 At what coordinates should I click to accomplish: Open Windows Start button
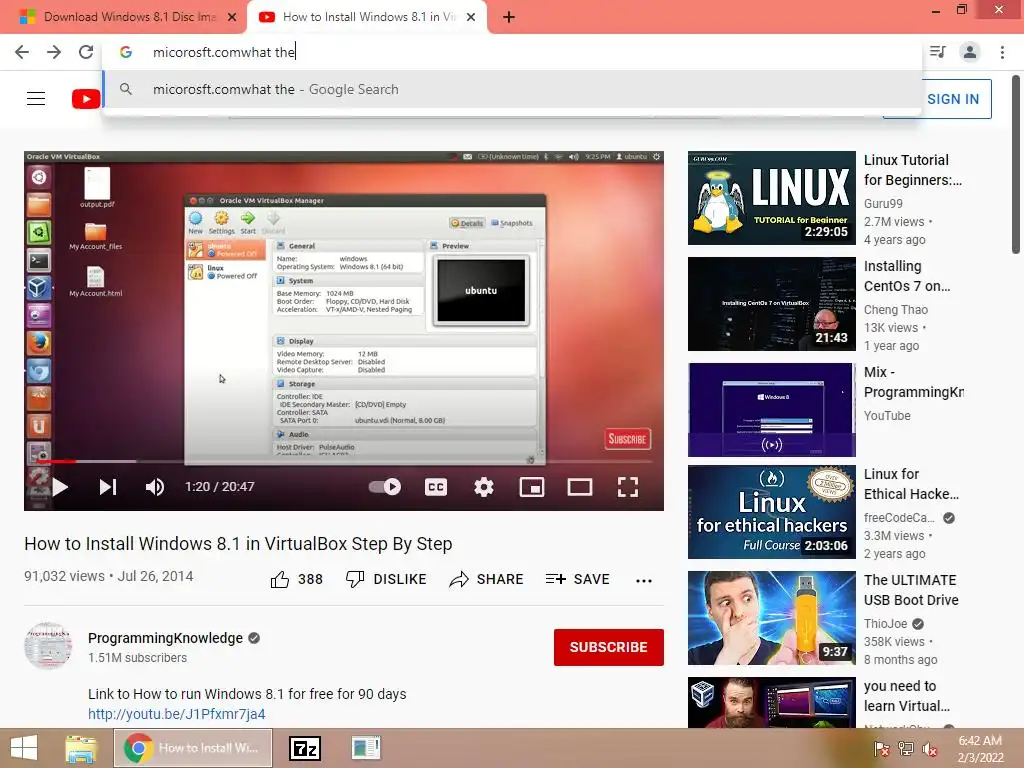24,748
